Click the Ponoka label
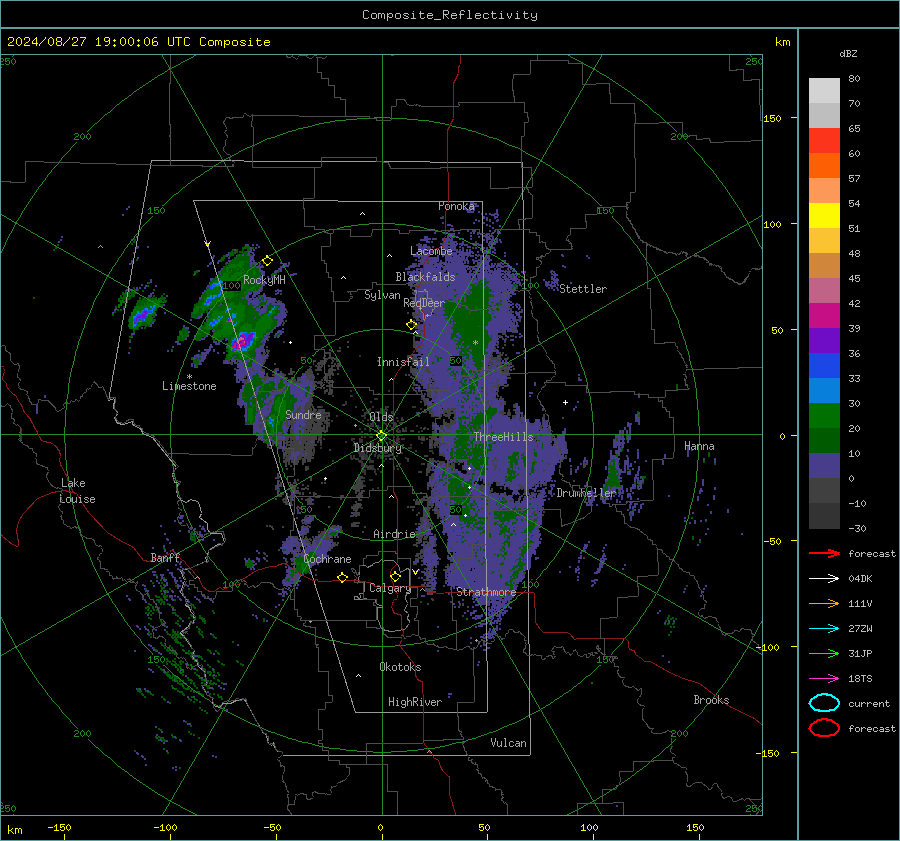 coord(456,206)
